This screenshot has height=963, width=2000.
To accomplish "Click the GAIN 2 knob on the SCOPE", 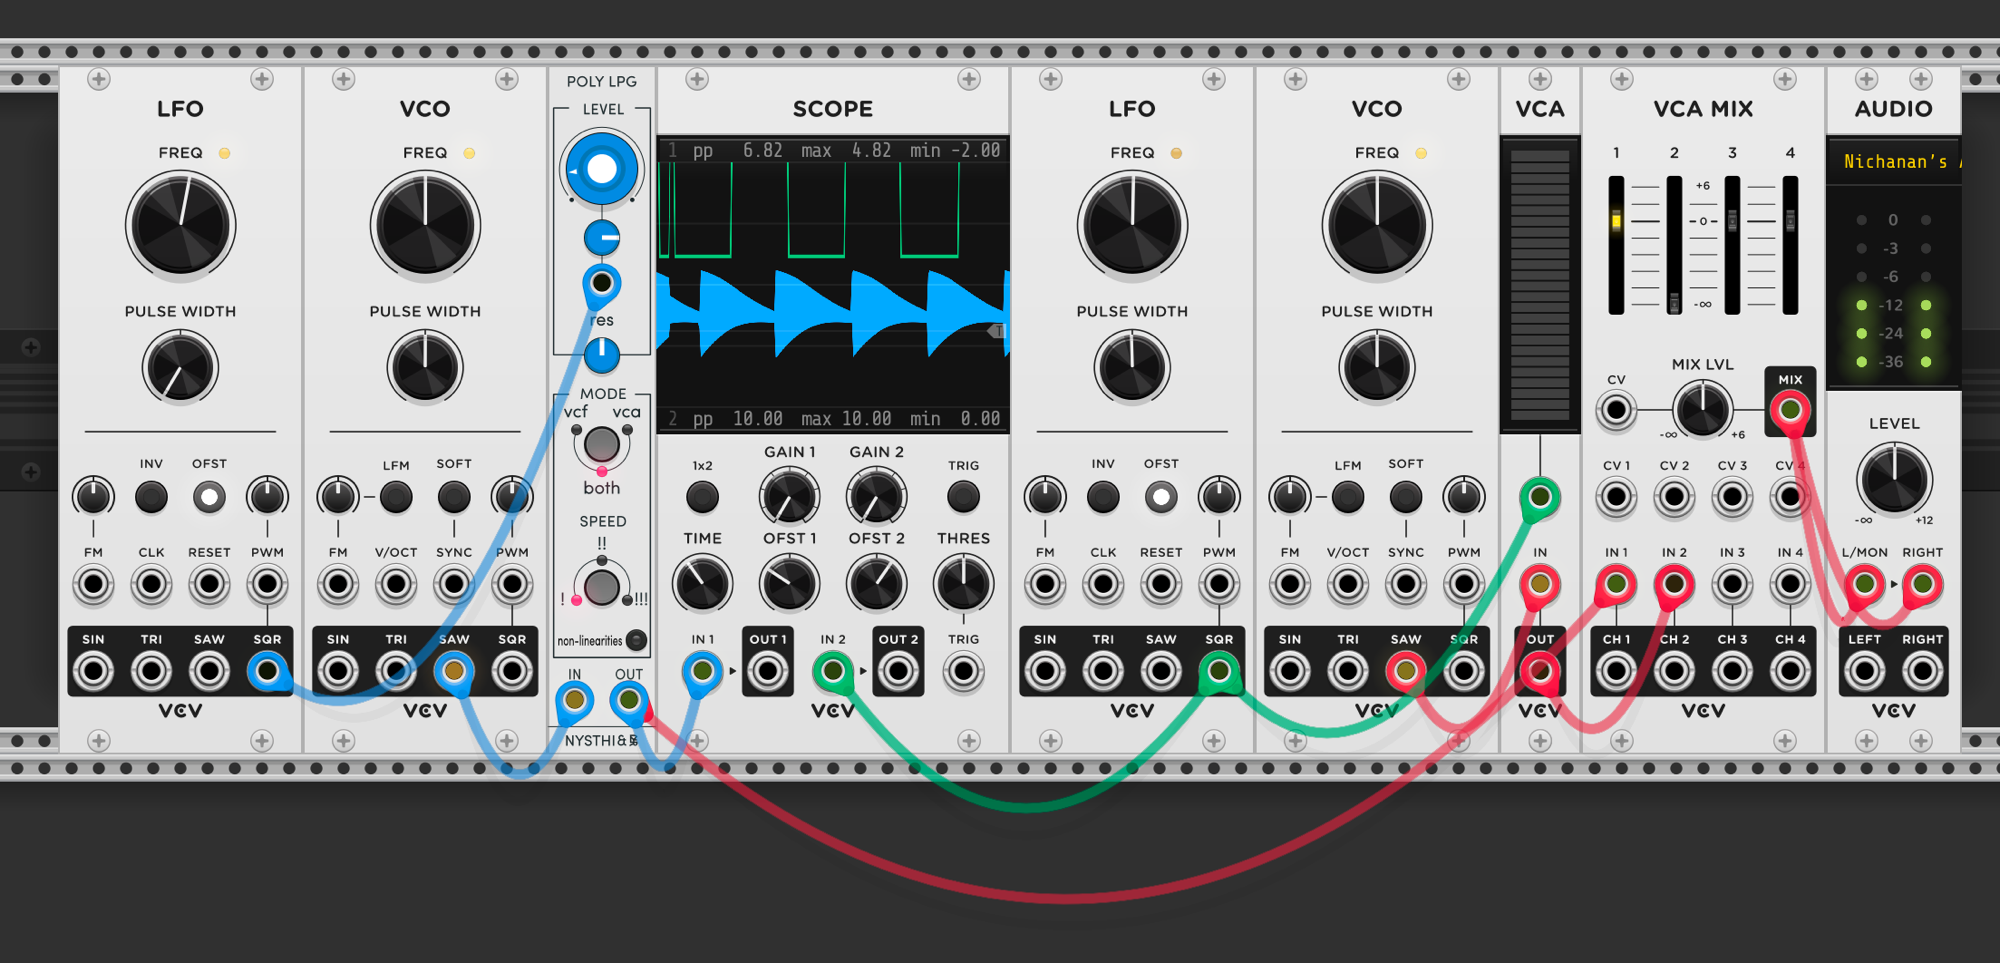I will pyautogui.click(x=876, y=496).
